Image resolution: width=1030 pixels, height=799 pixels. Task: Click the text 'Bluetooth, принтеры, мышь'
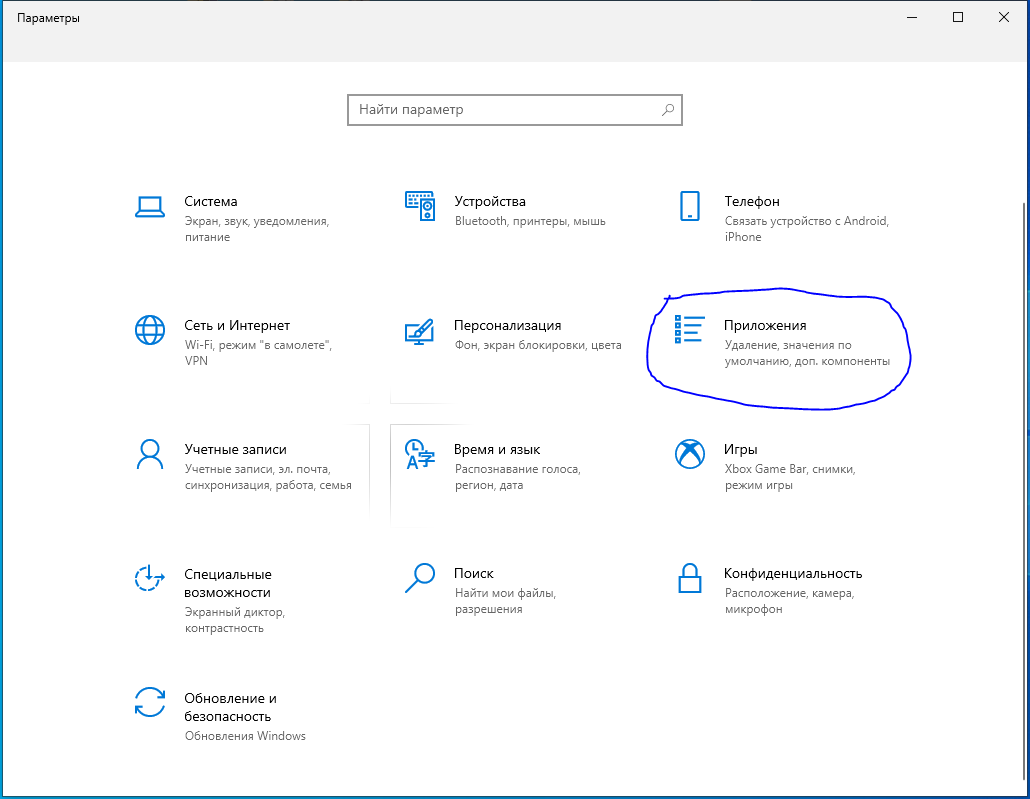click(530, 221)
